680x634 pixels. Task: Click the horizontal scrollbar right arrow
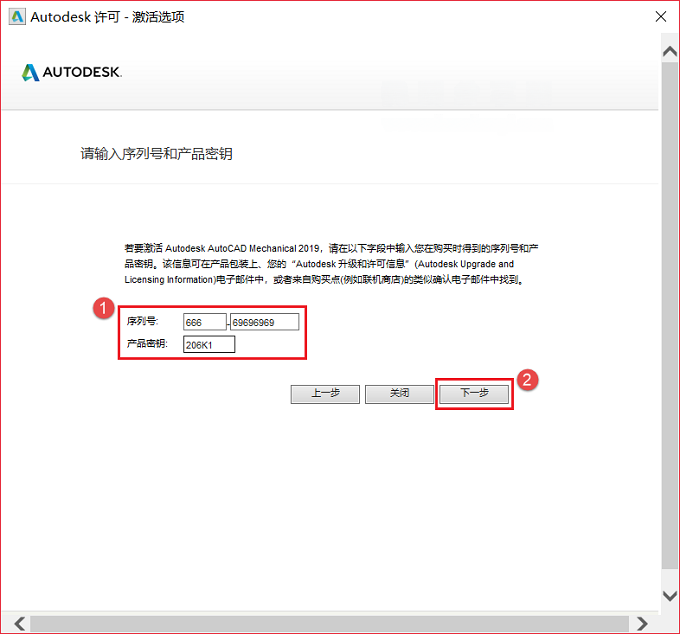[x=642, y=624]
